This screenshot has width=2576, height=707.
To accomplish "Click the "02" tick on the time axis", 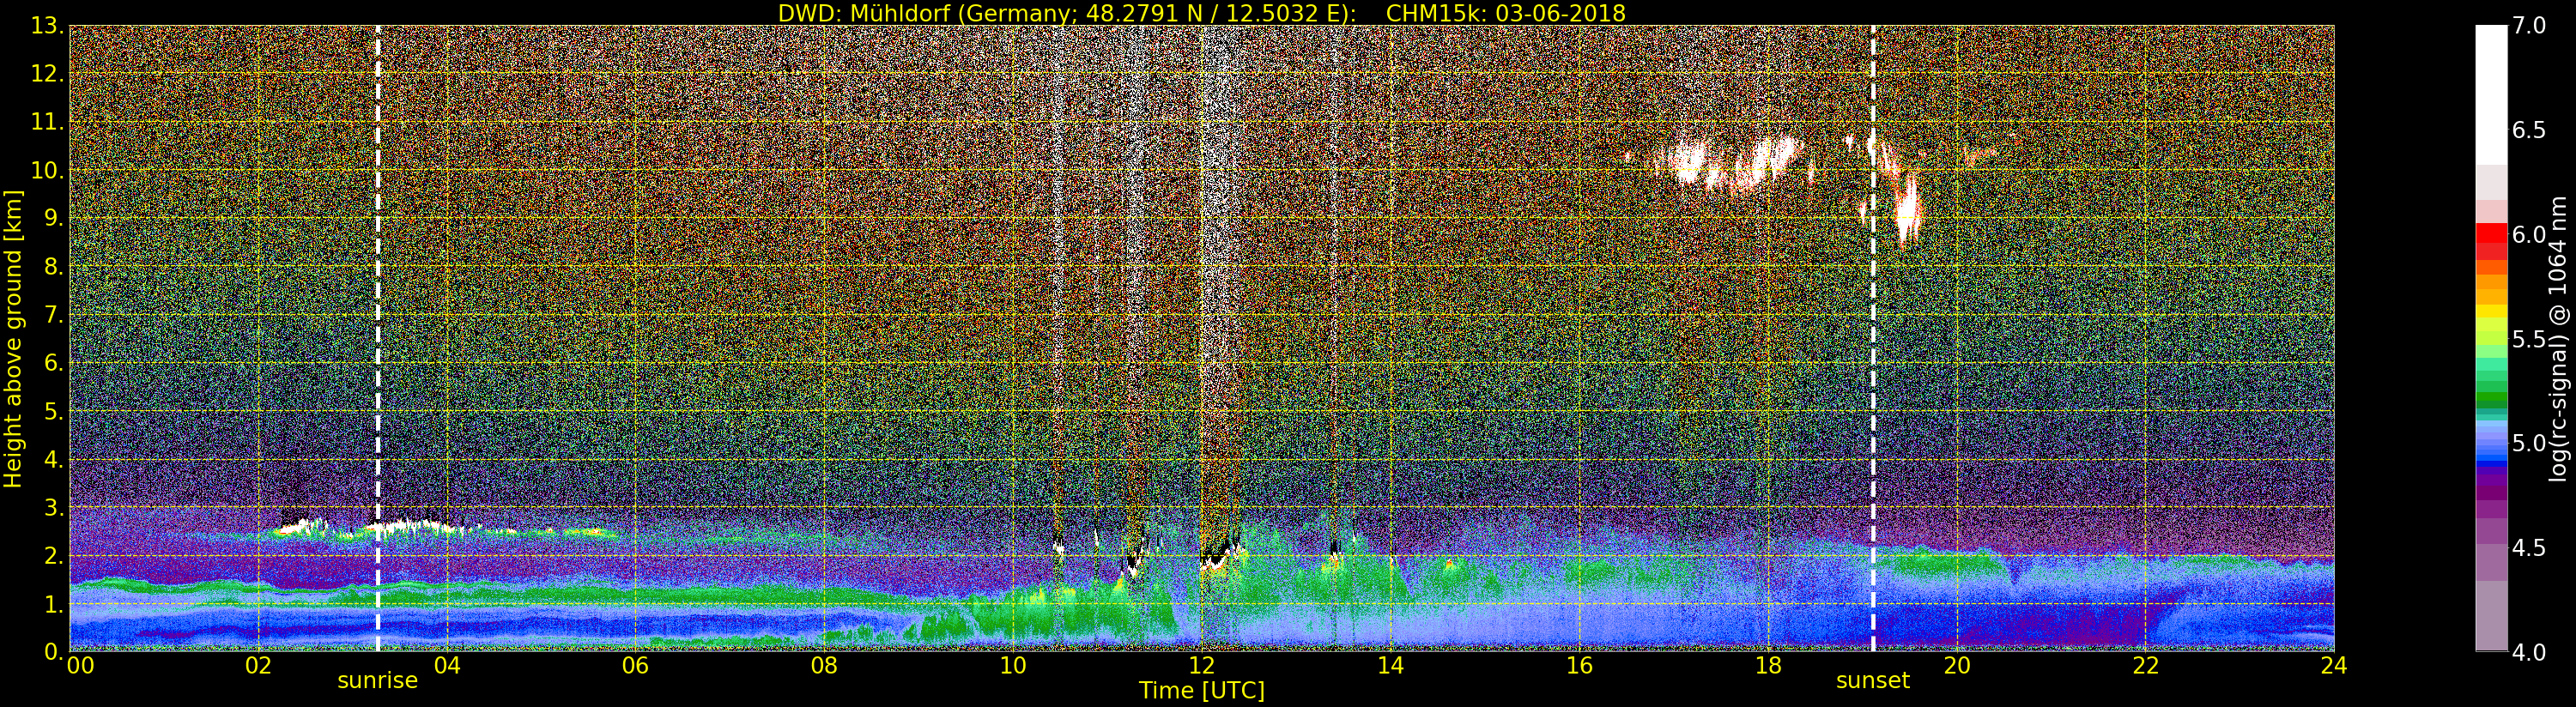I will click(x=258, y=666).
